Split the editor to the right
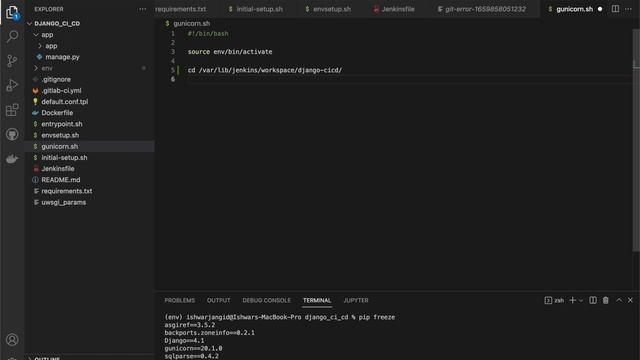 pyautogui.click(x=615, y=9)
